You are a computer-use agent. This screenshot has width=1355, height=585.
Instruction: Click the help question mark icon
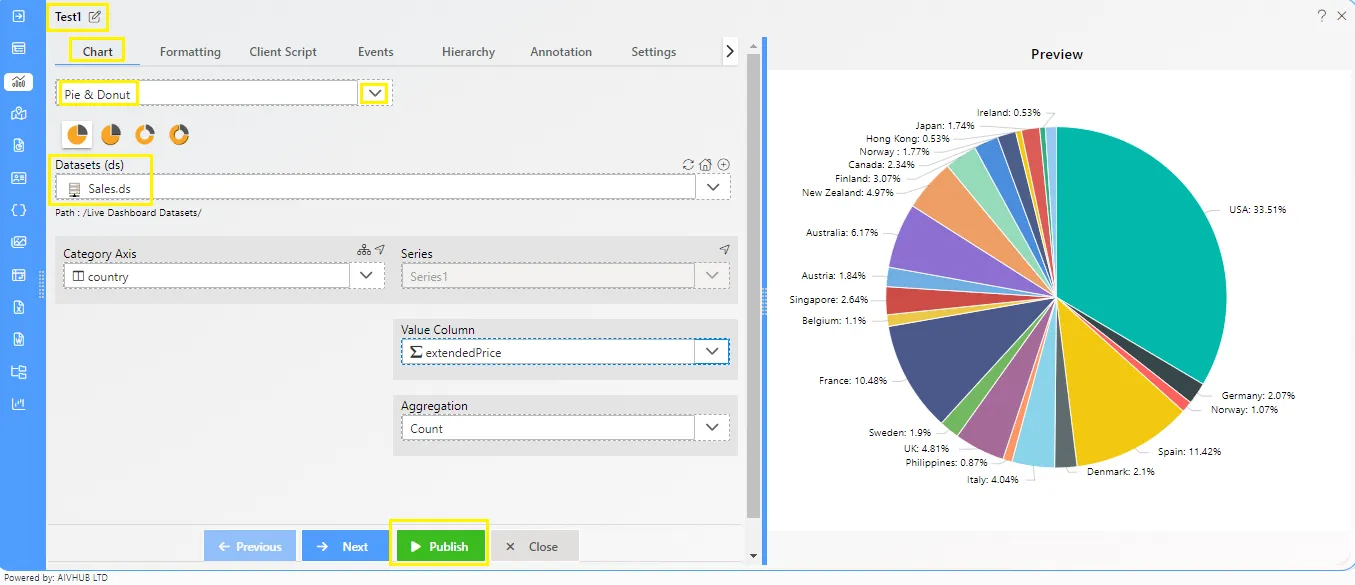1321,16
